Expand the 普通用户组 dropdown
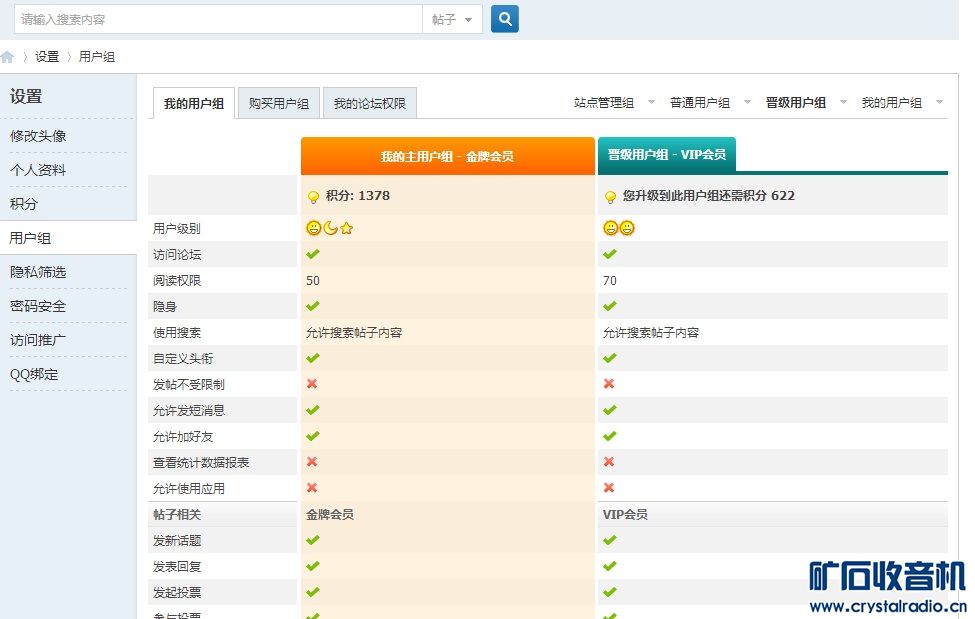 click(x=708, y=103)
